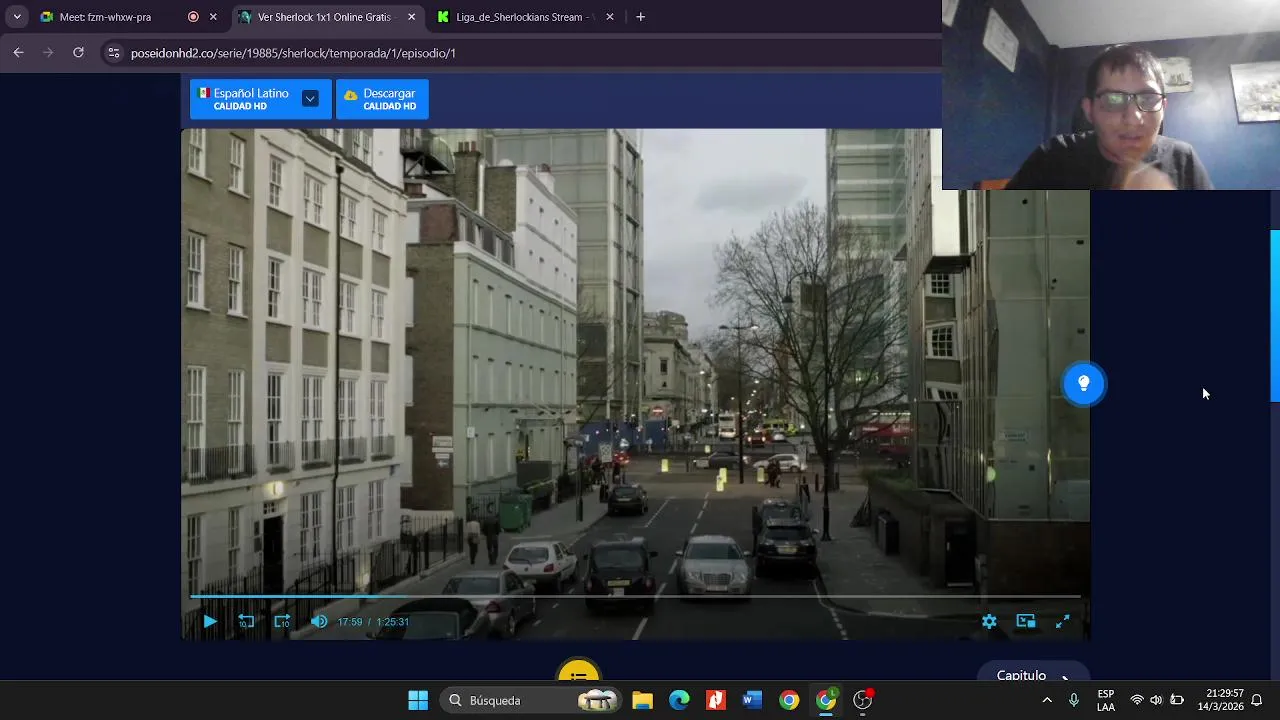Open the tab search dropdown
This screenshot has width=1280, height=720.
[17, 17]
